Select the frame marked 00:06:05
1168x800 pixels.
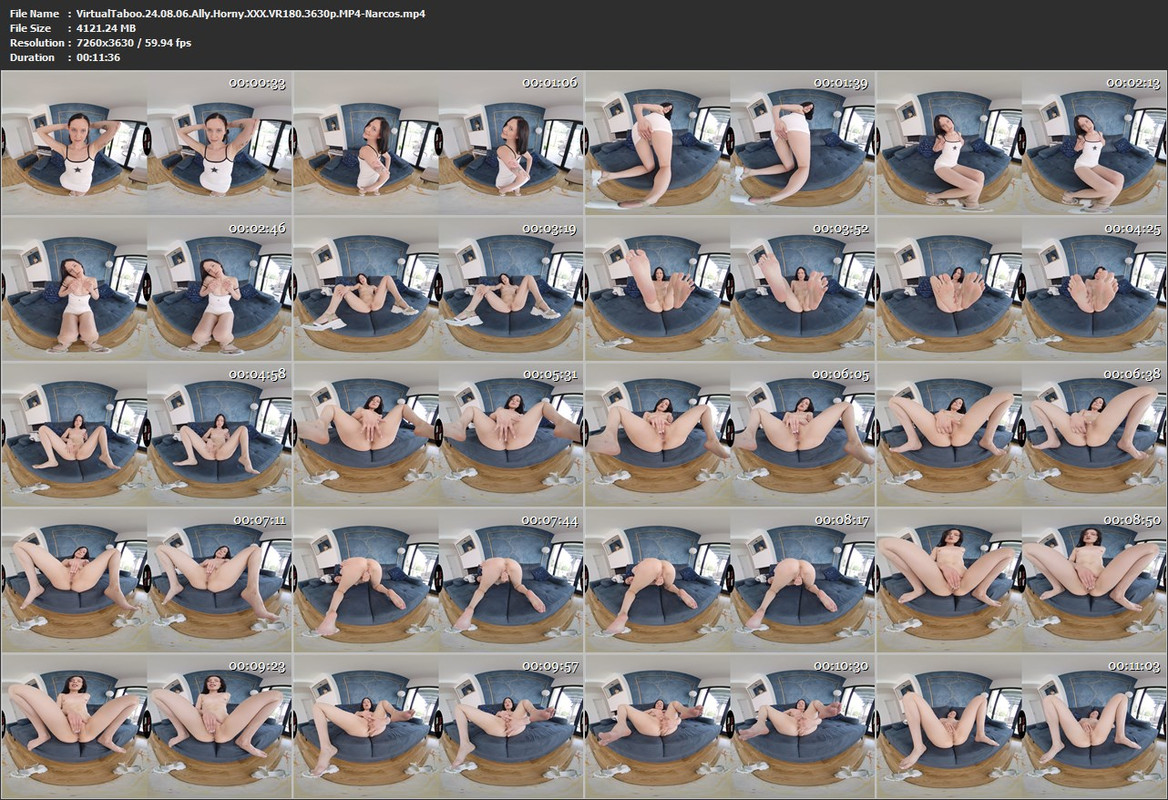(x=730, y=435)
